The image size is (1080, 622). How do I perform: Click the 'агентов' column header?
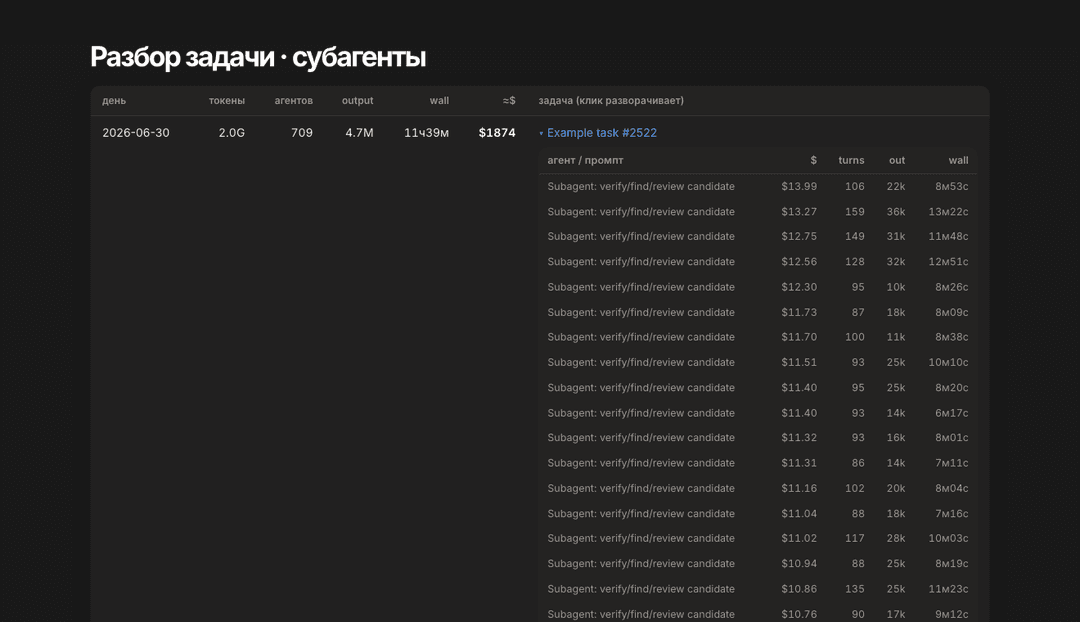[x=293, y=101]
